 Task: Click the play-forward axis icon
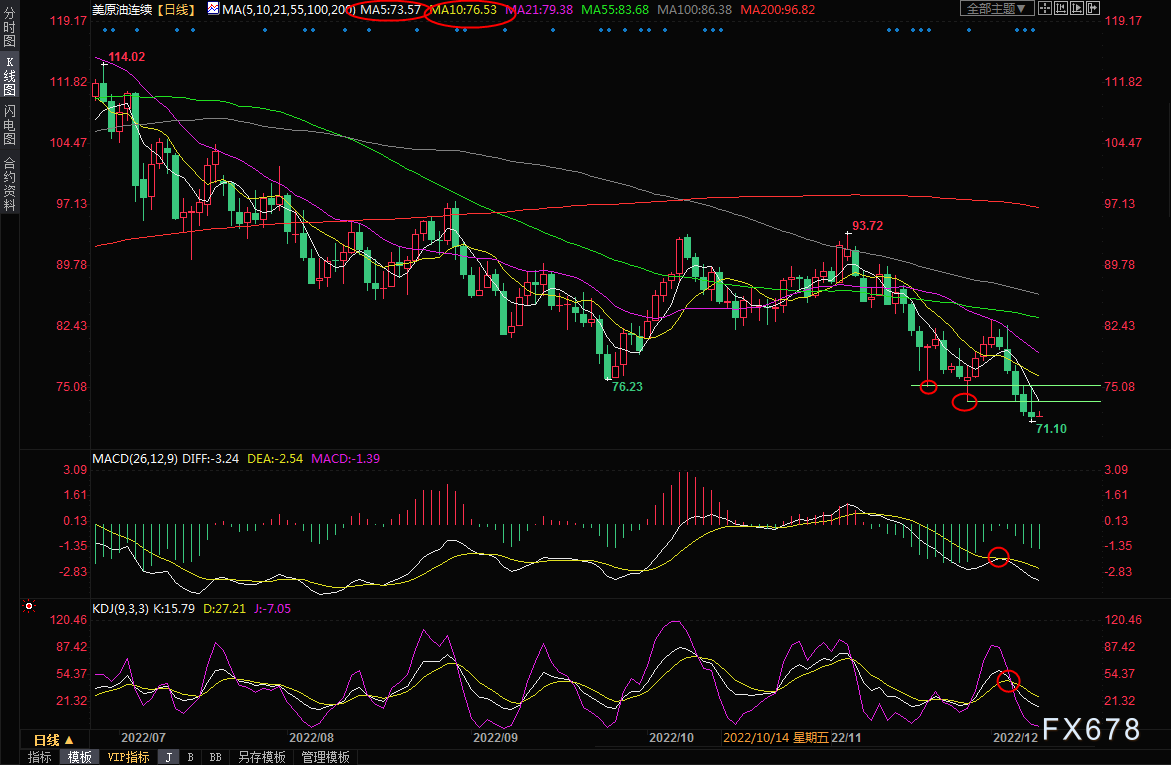tap(1077, 8)
